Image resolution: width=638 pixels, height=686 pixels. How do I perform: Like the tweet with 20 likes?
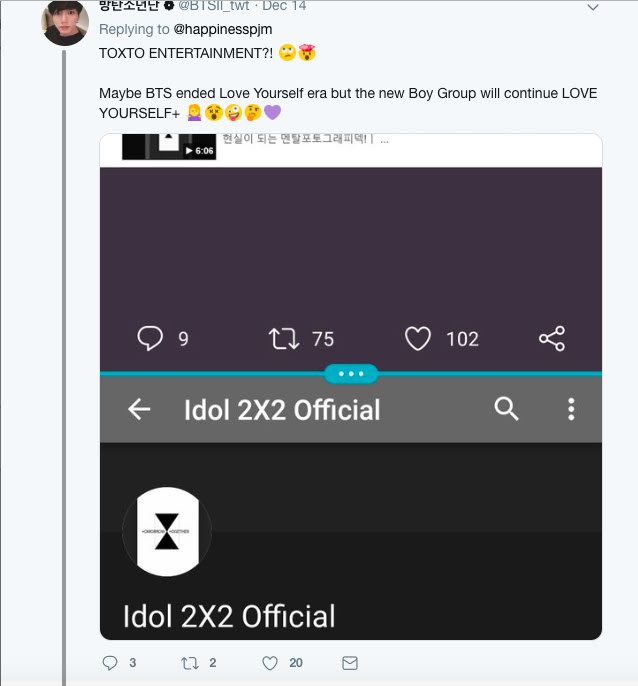tap(269, 663)
